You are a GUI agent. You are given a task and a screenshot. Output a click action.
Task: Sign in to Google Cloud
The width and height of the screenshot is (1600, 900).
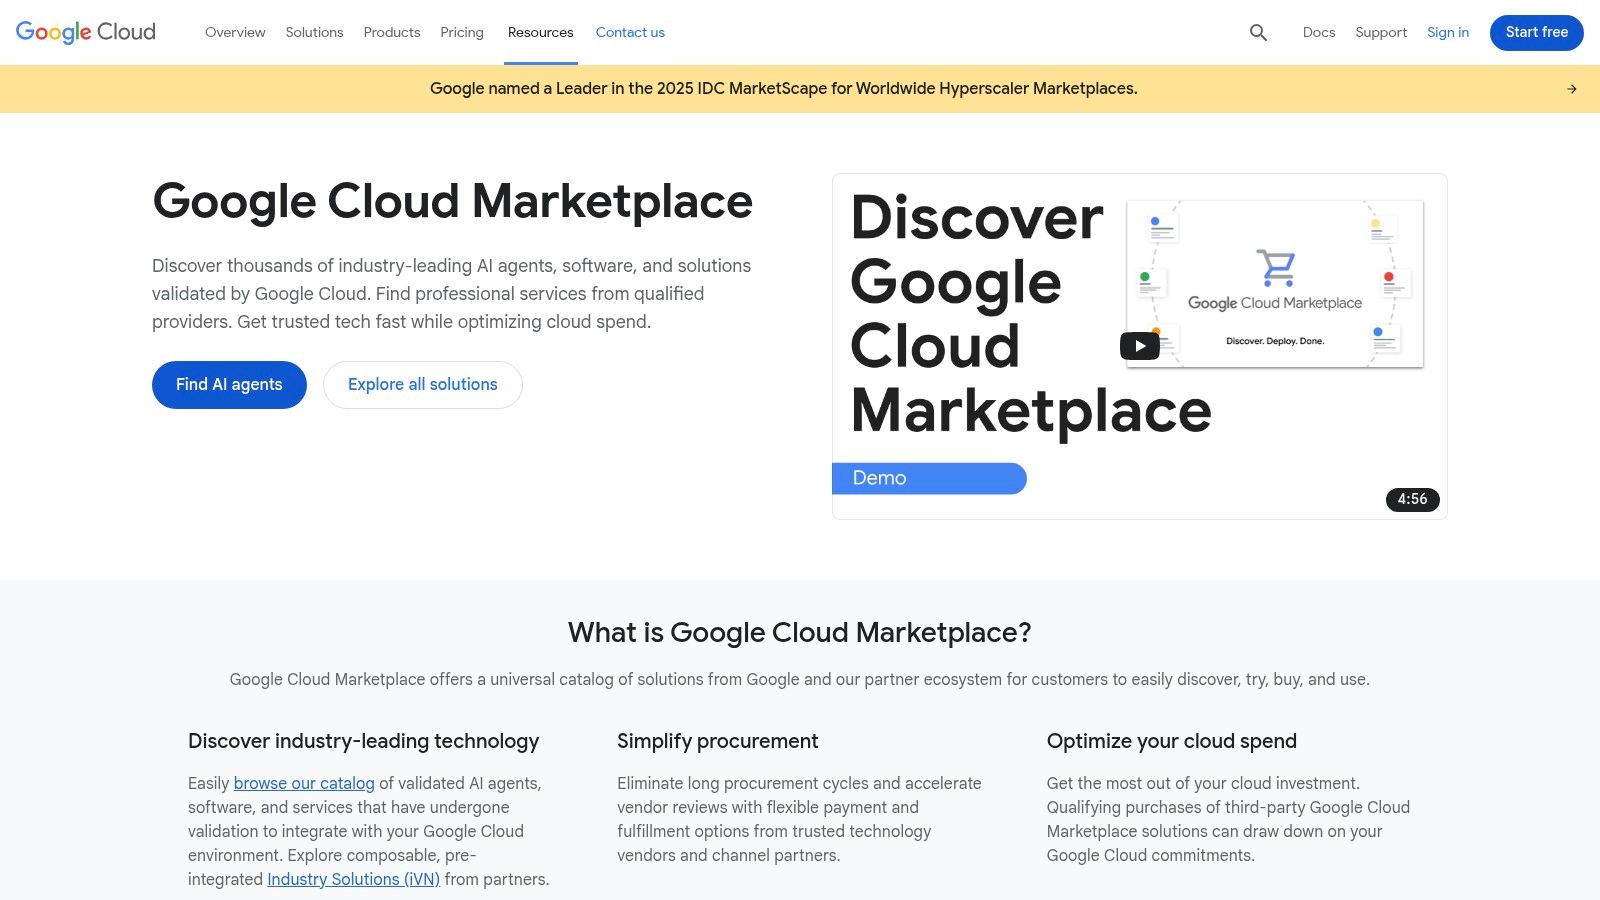tap(1448, 32)
